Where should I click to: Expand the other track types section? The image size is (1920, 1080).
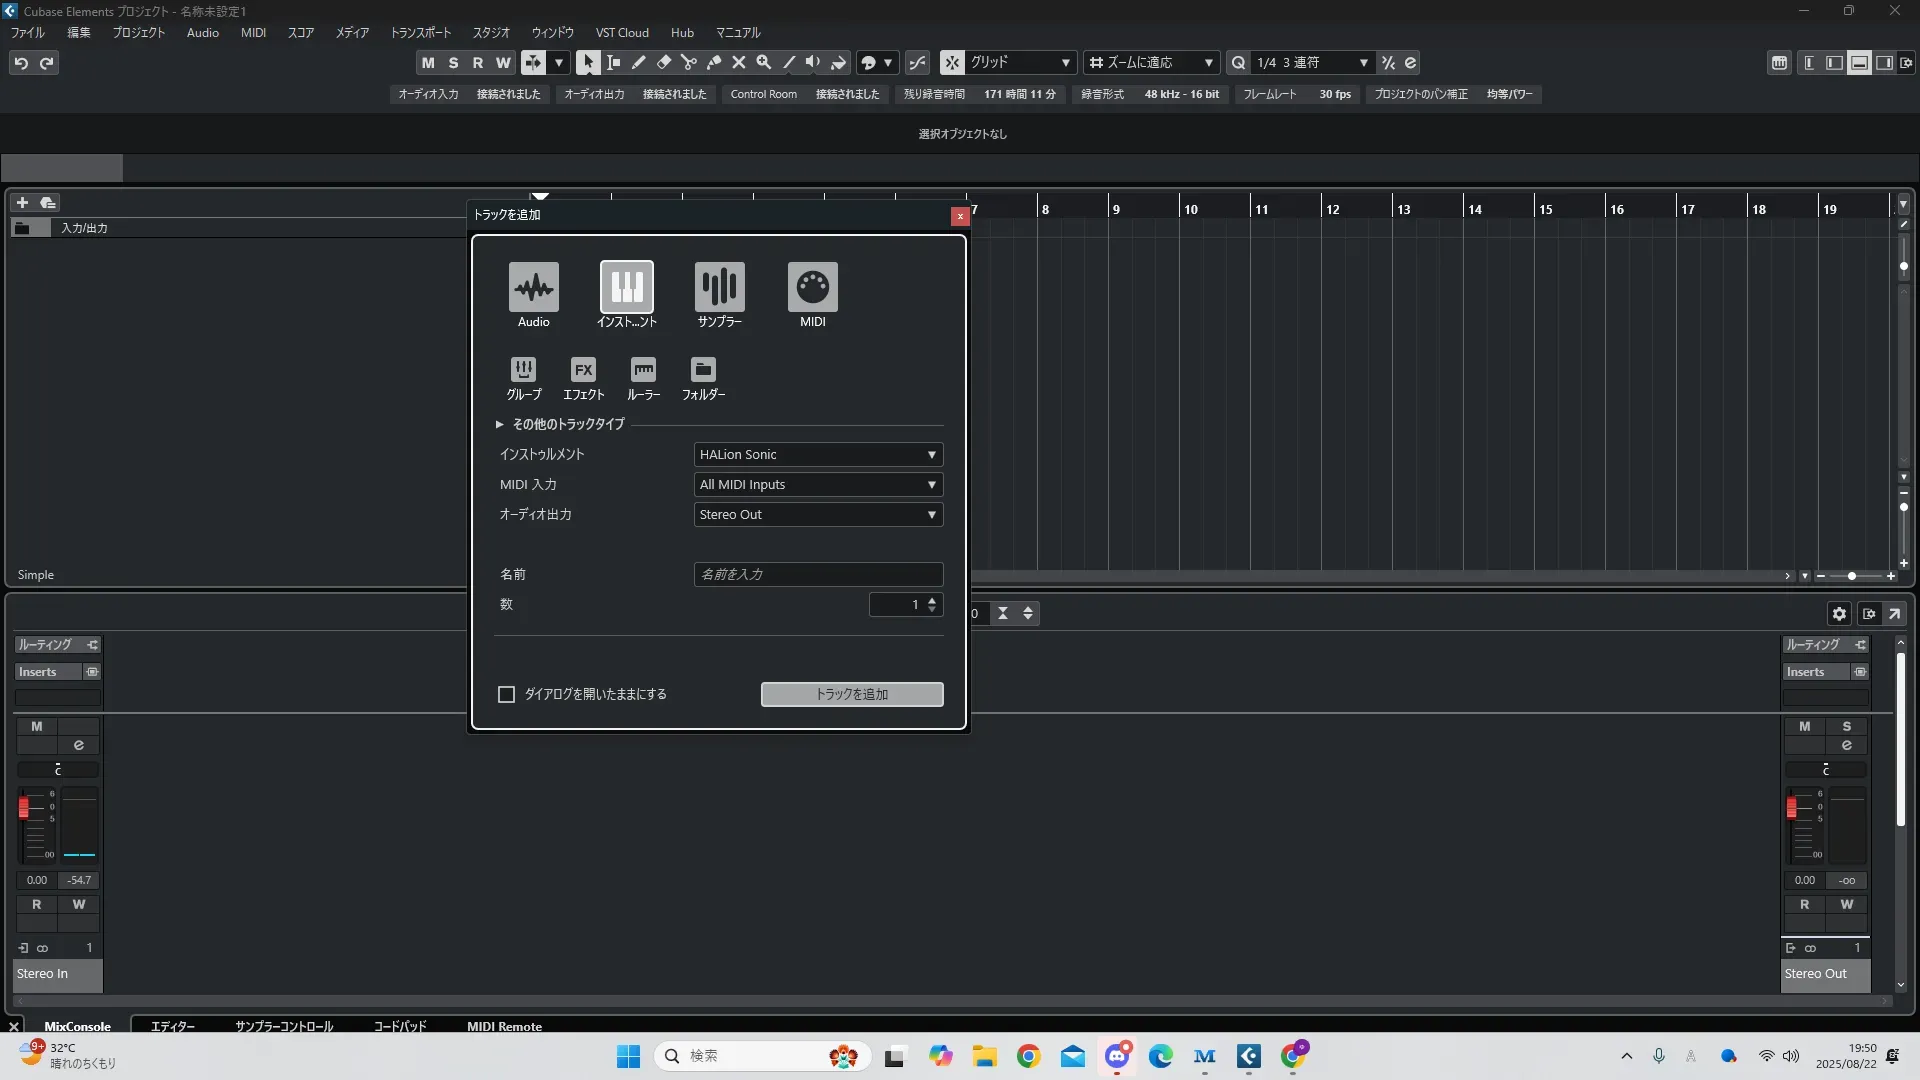[x=500, y=424]
